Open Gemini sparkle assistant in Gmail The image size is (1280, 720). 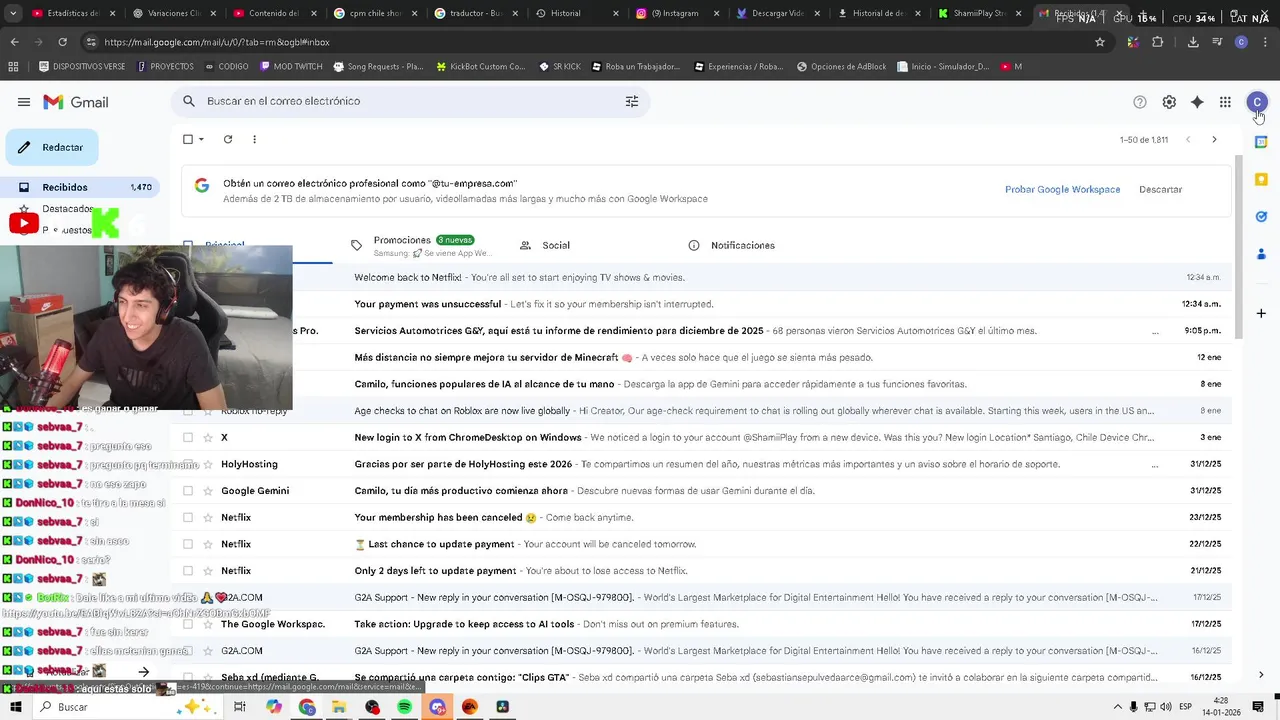point(1197,102)
